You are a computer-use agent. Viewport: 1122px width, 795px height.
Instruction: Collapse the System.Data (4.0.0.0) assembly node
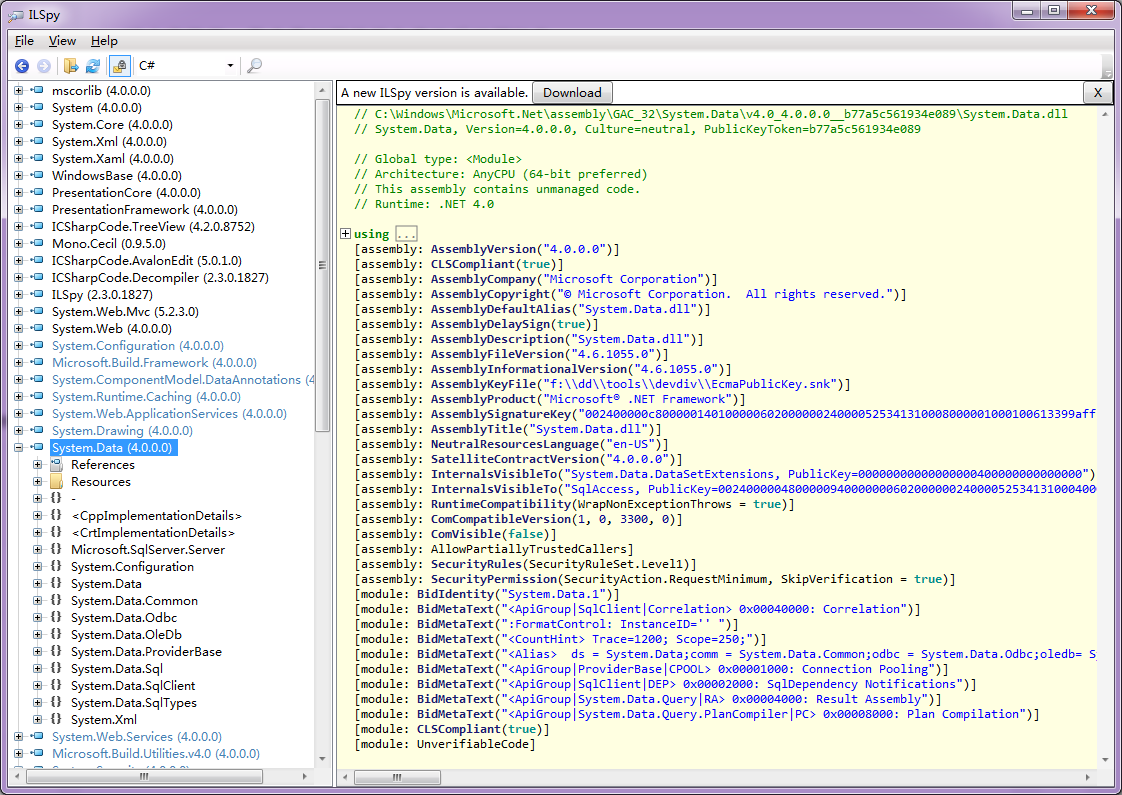click(x=19, y=447)
